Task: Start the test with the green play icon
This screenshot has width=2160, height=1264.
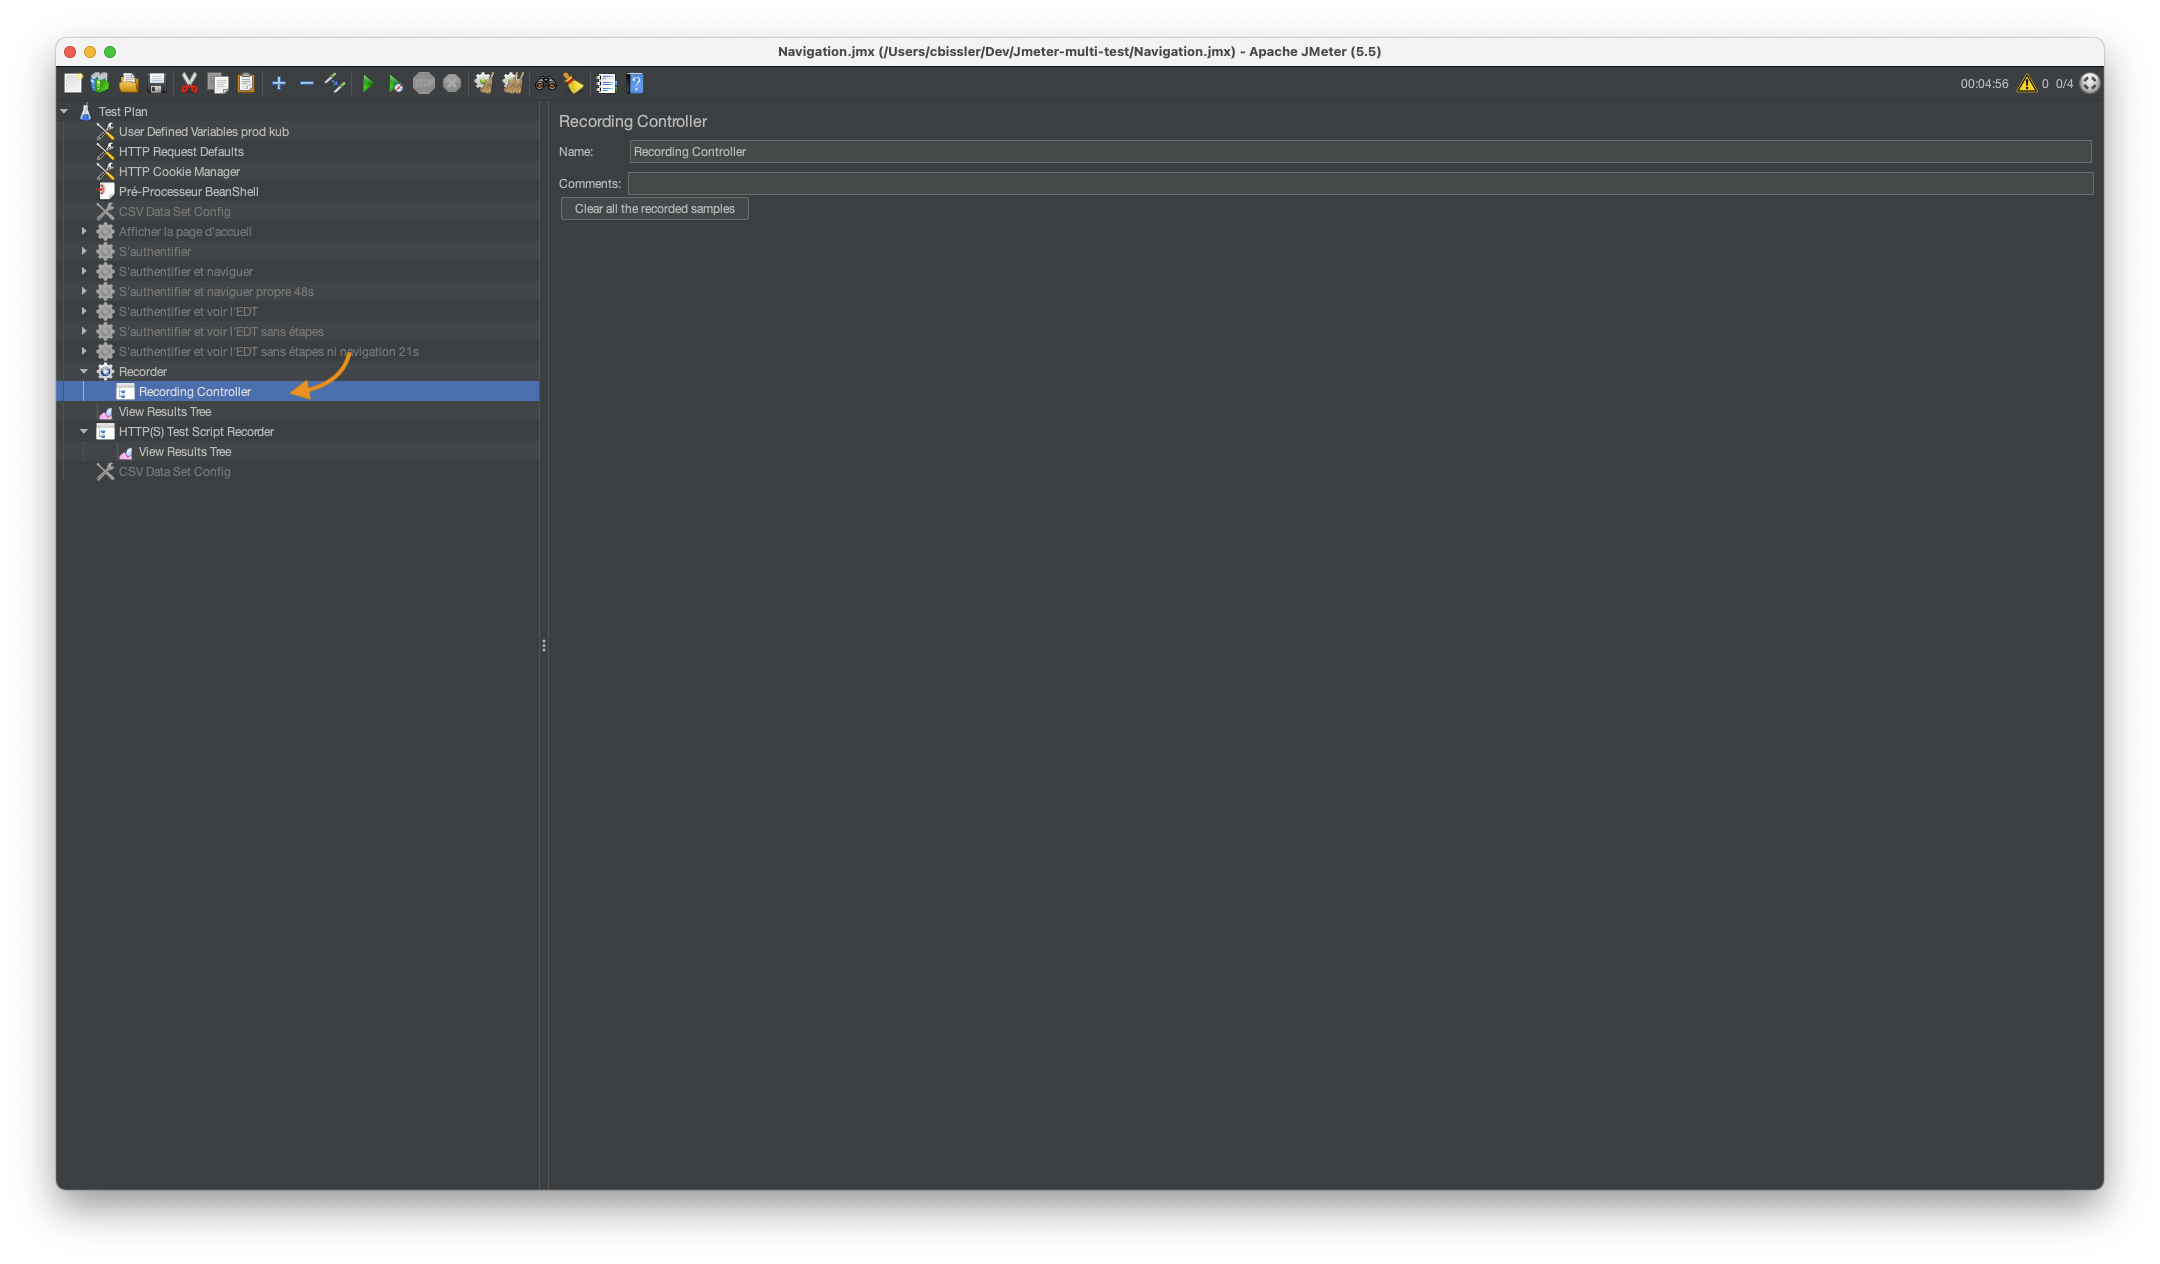Action: (x=367, y=83)
